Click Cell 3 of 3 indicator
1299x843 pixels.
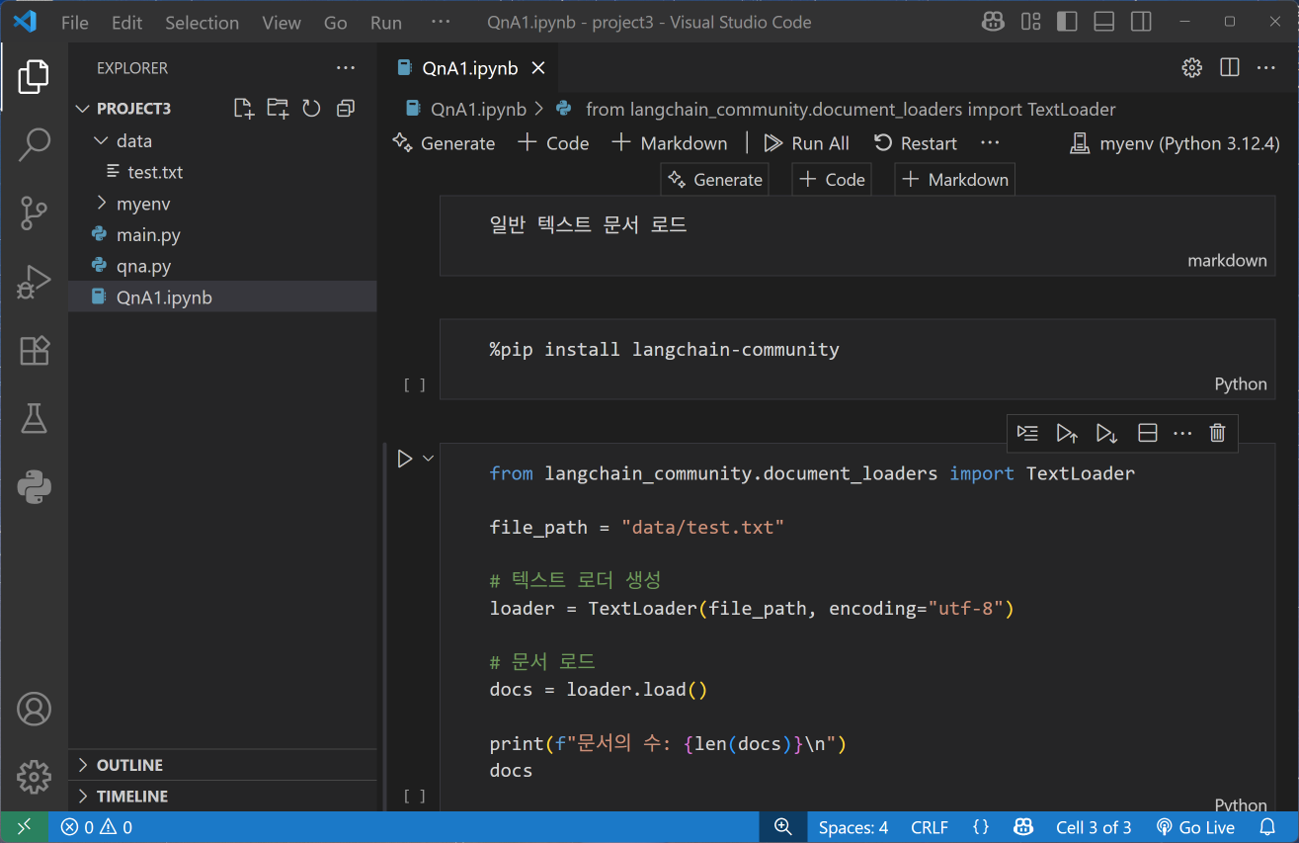1094,827
